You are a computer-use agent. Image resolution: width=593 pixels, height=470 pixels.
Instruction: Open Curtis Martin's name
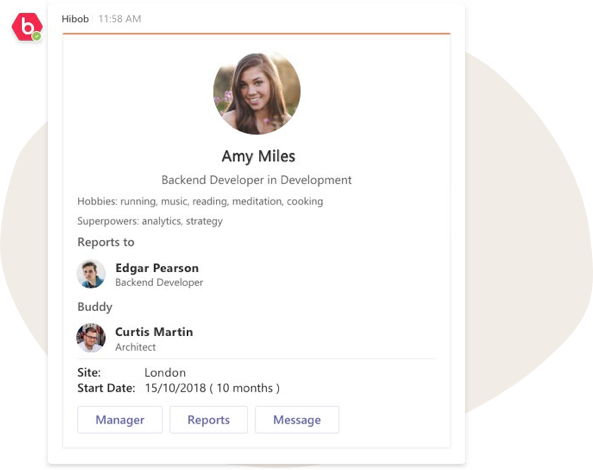click(154, 332)
